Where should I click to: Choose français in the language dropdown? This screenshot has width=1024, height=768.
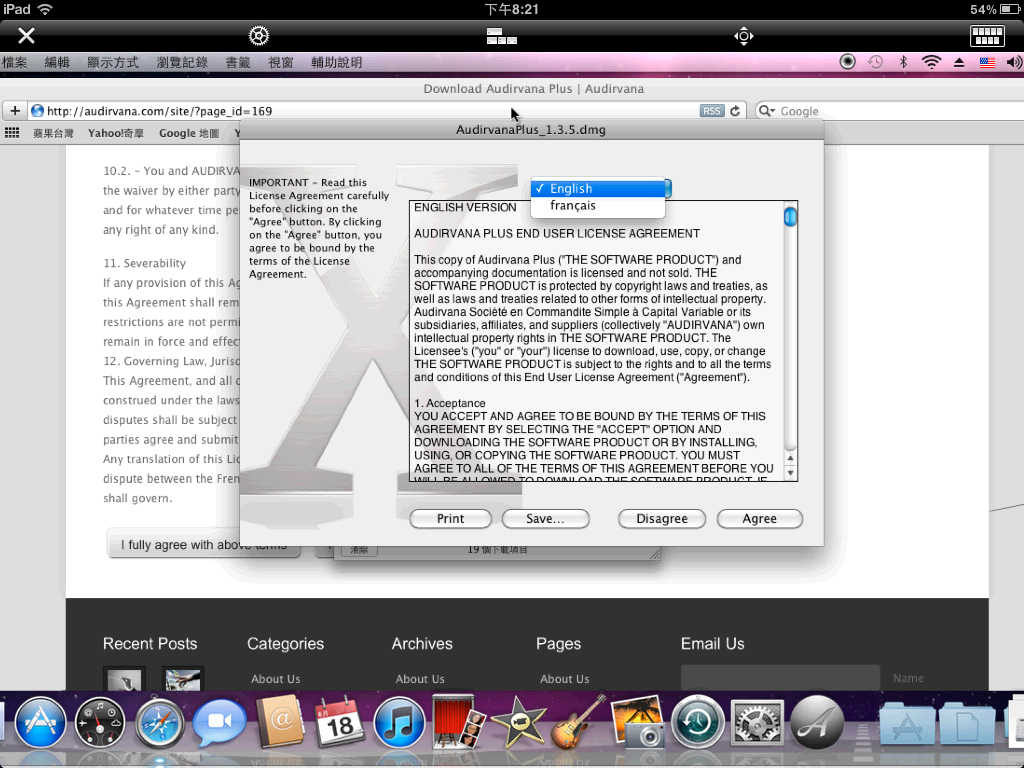[x=597, y=206]
